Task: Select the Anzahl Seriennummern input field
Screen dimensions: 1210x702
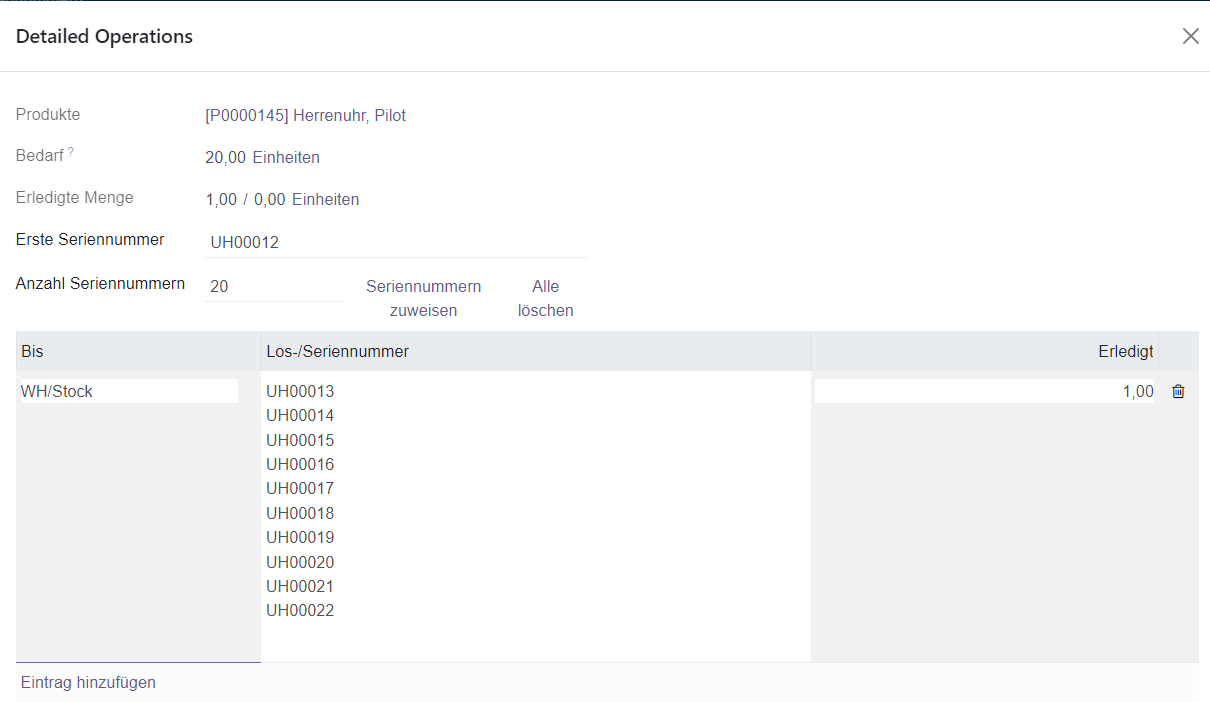Action: (x=274, y=287)
